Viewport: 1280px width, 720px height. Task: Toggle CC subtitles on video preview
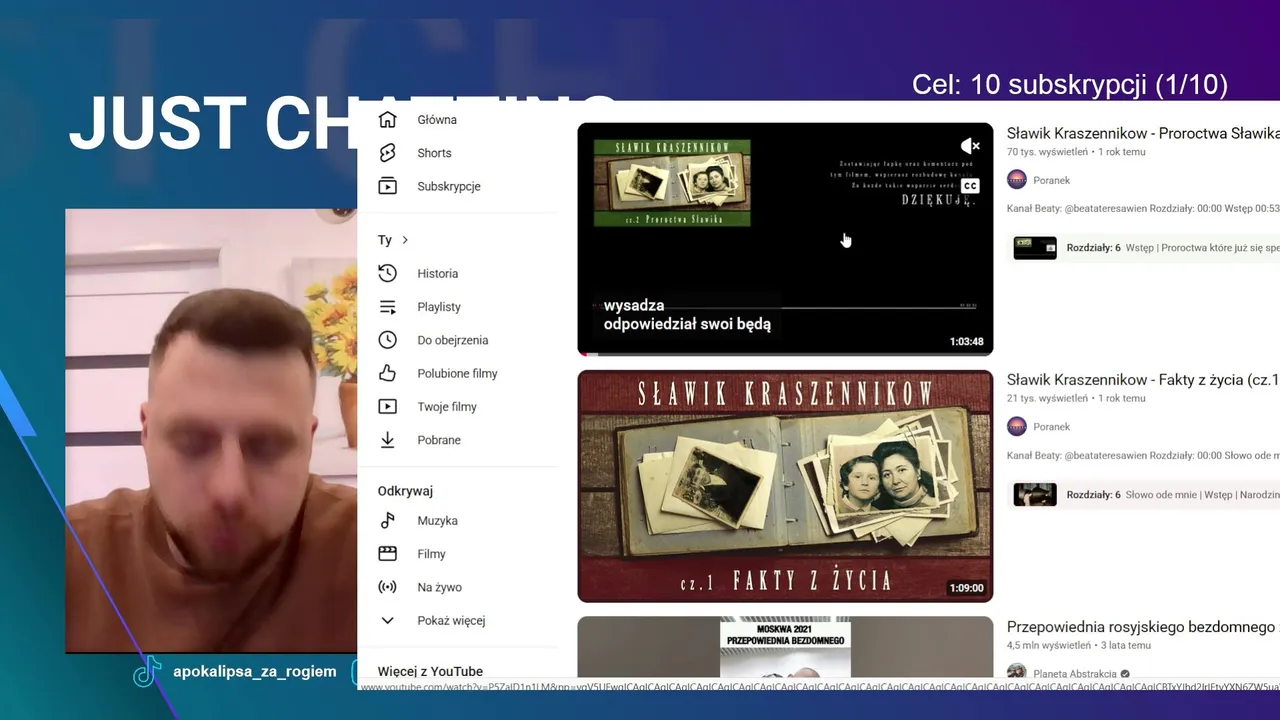click(969, 185)
